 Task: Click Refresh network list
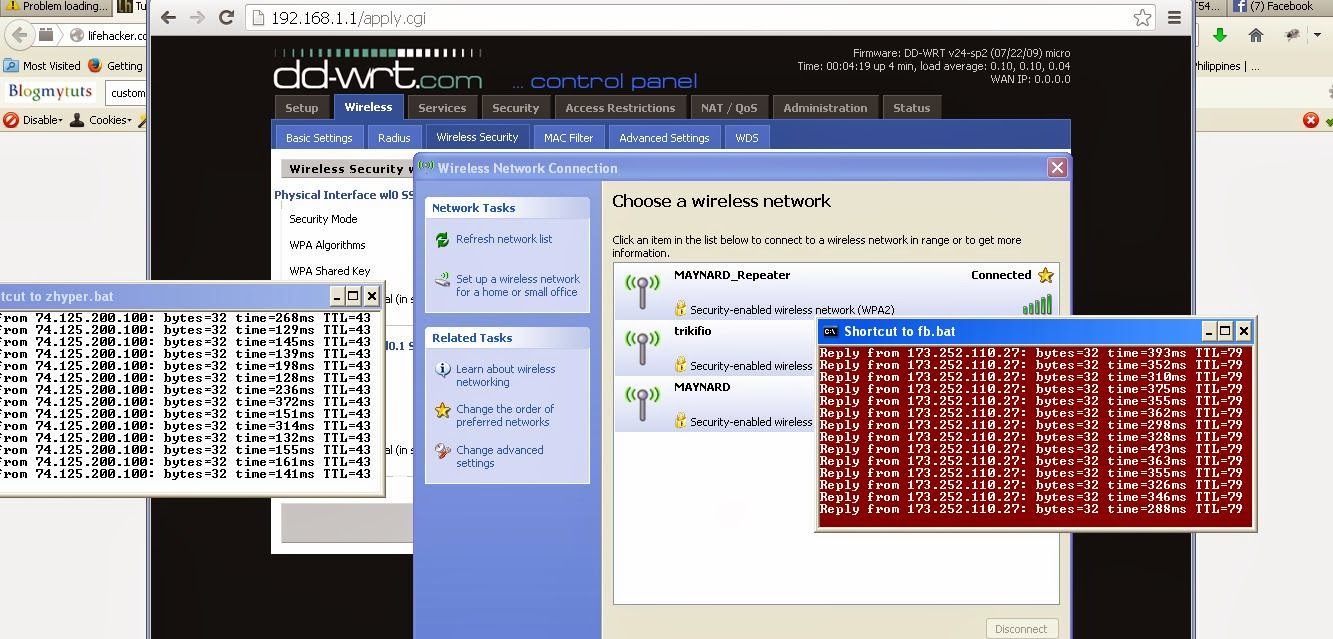504,239
